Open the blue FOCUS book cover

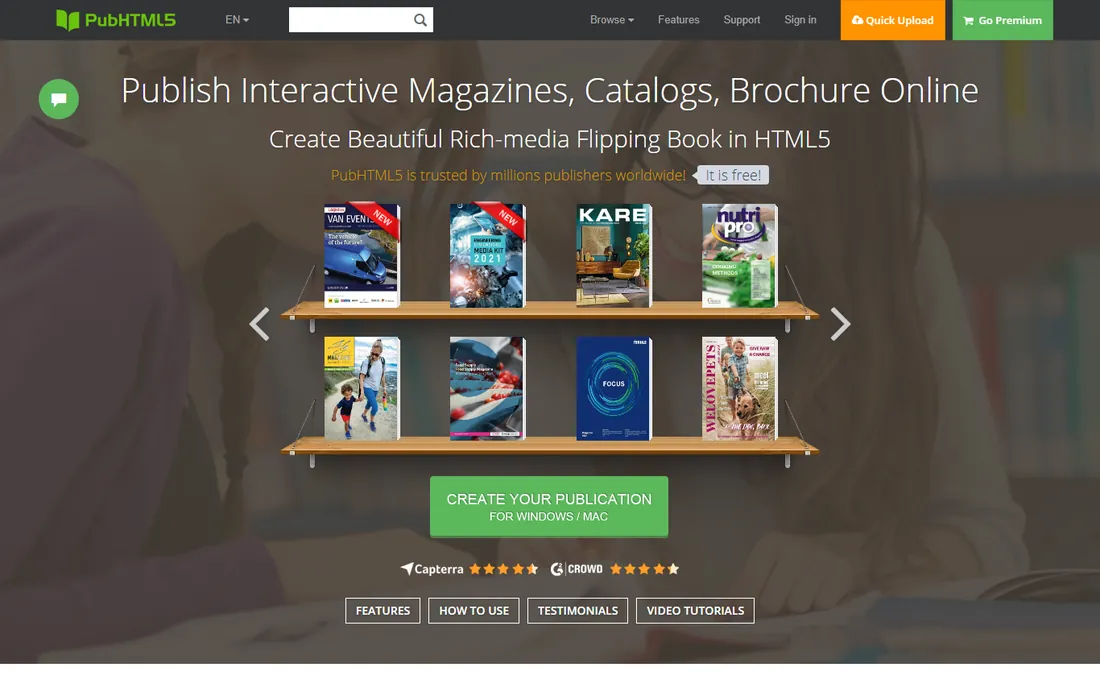click(x=614, y=389)
